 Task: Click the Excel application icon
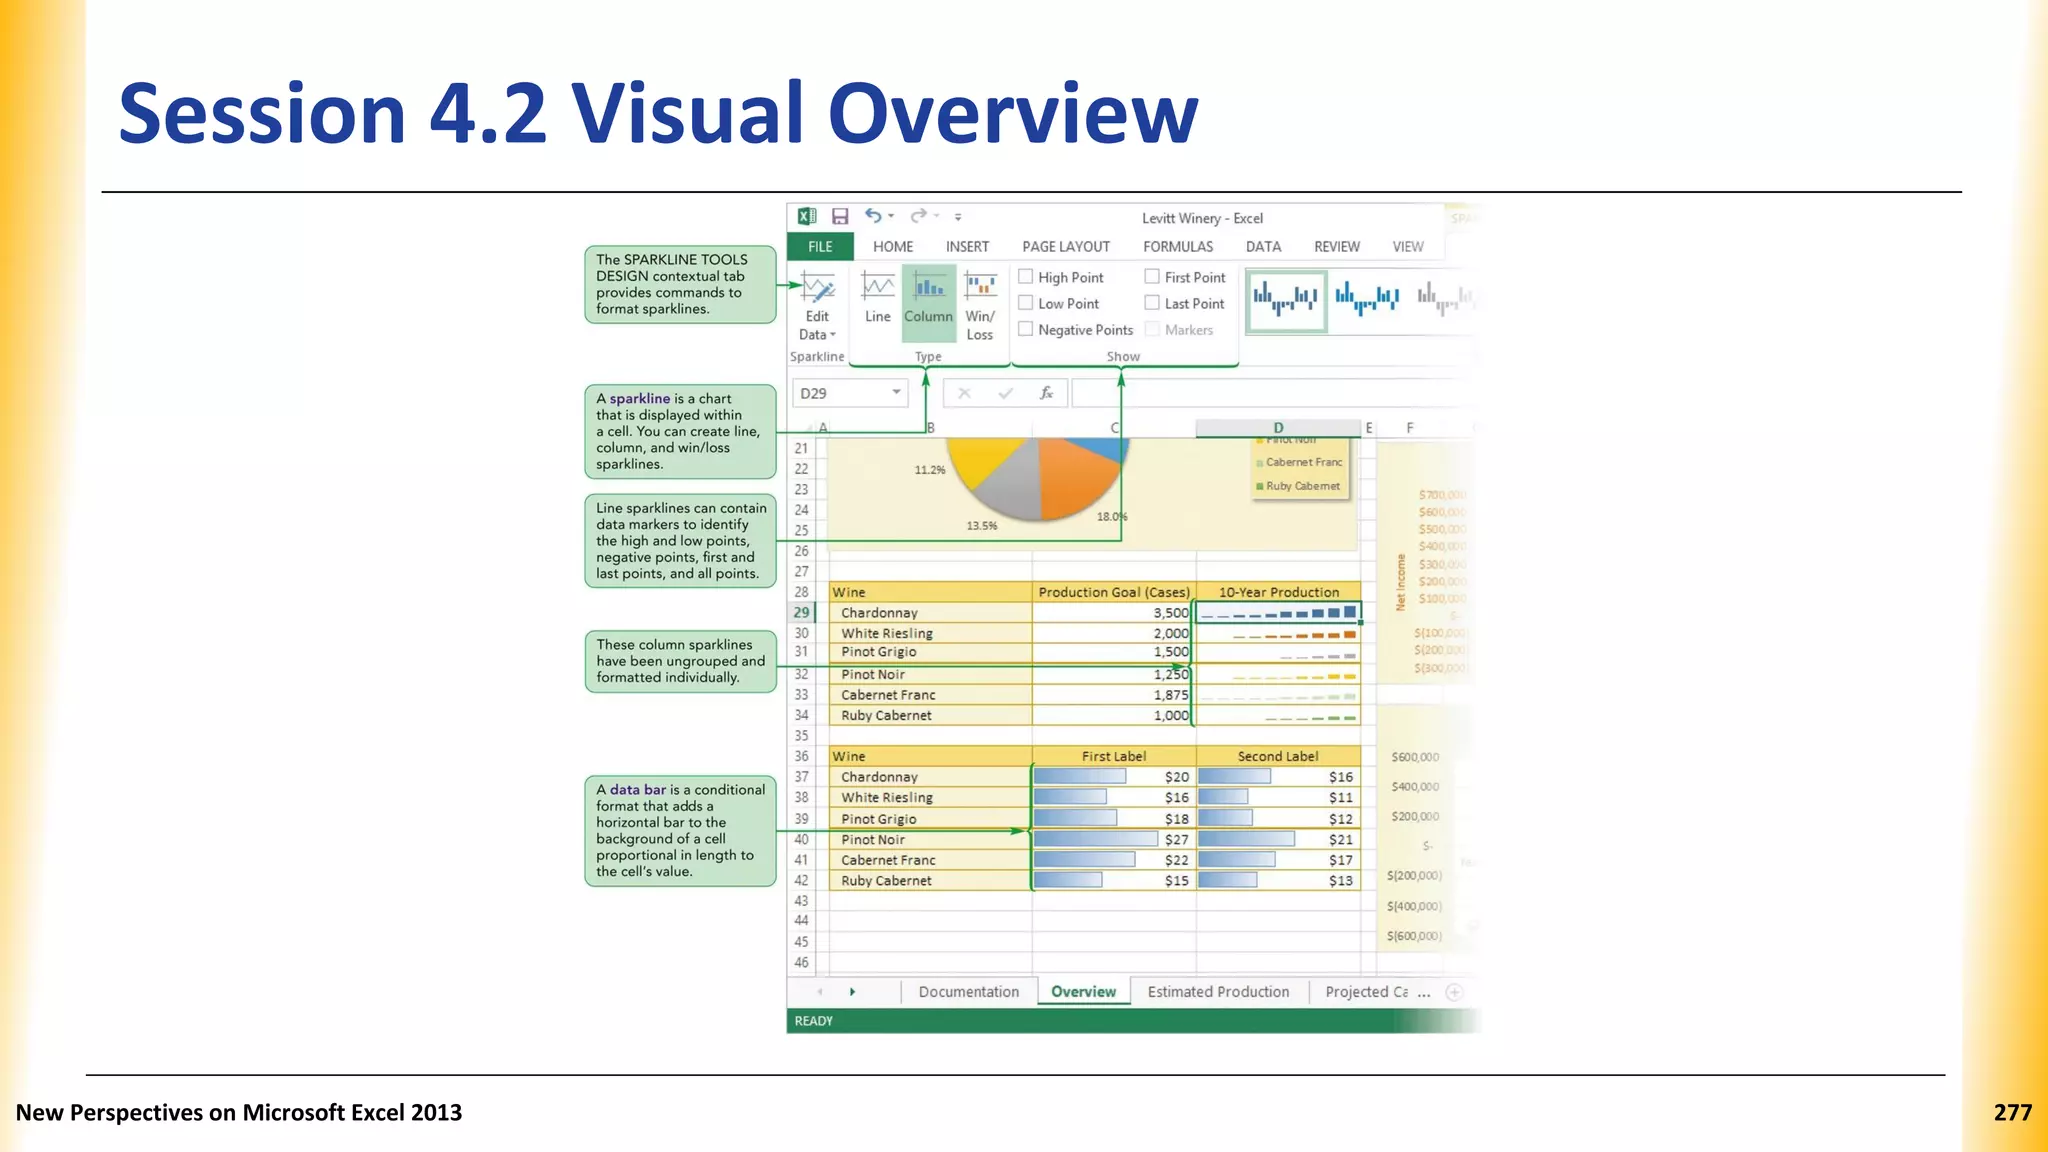point(807,216)
